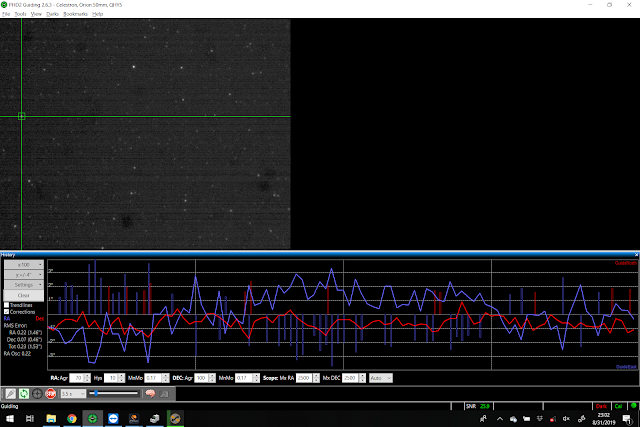640x427 pixels.
Task: Open advanced settings brain icon
Action: point(150,394)
